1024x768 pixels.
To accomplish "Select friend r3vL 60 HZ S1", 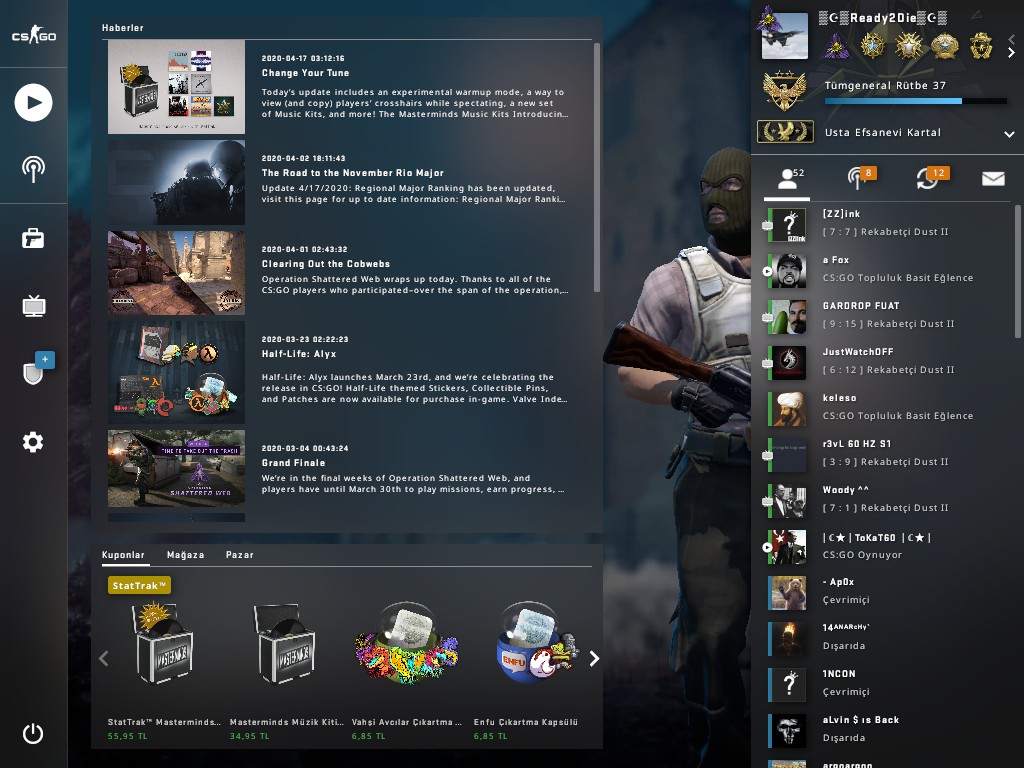I will [x=888, y=453].
